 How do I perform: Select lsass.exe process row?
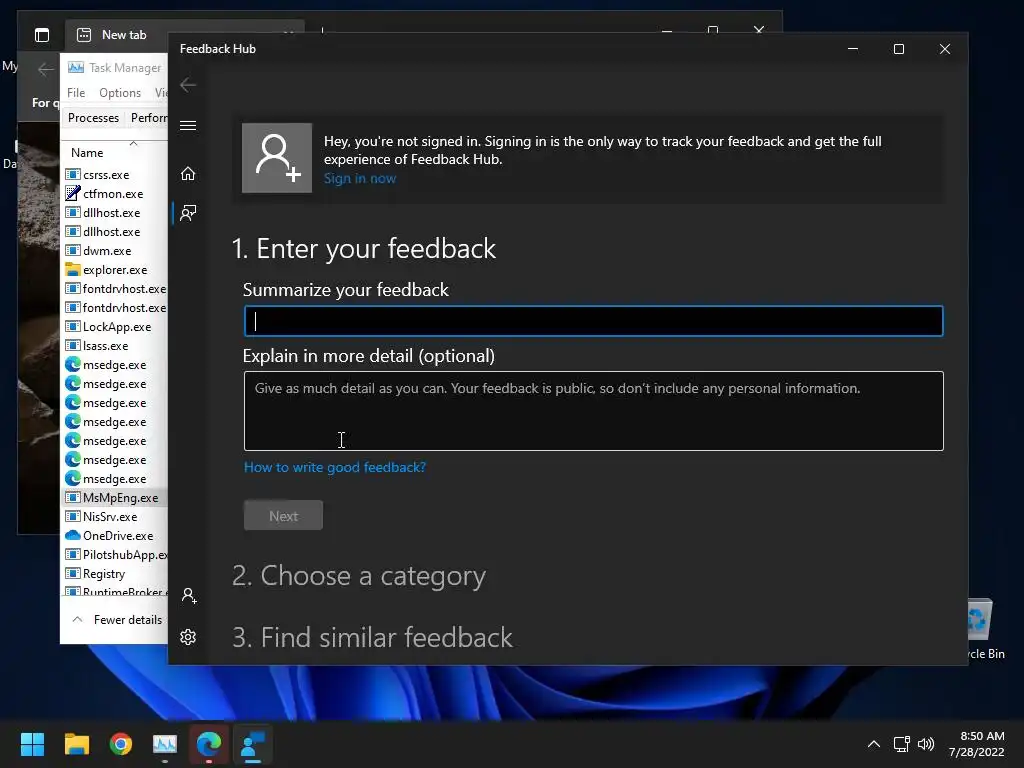tap(116, 345)
